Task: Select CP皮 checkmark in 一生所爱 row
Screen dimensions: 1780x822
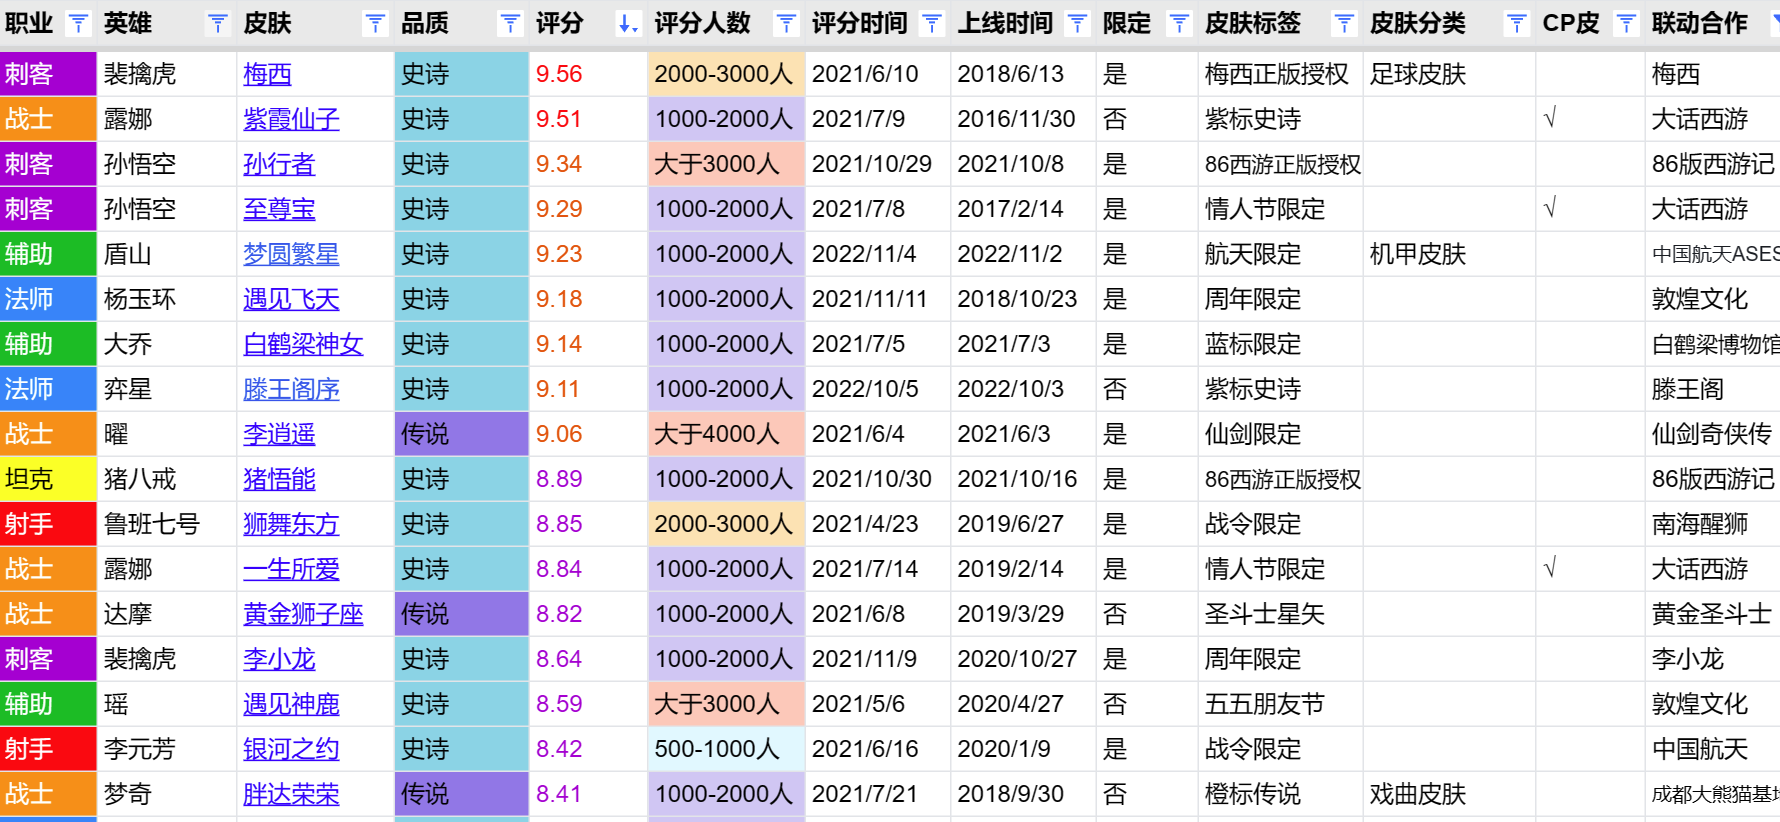Action: [1590, 569]
